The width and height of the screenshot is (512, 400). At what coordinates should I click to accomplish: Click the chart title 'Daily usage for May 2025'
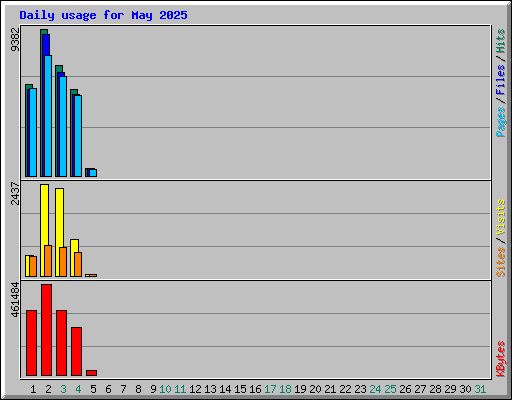click(103, 15)
